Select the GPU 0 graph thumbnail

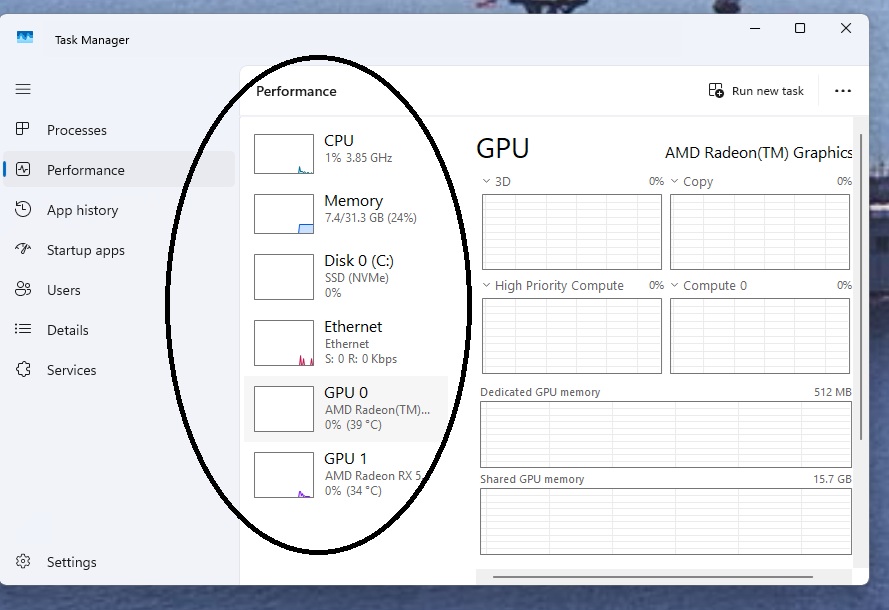pos(283,409)
